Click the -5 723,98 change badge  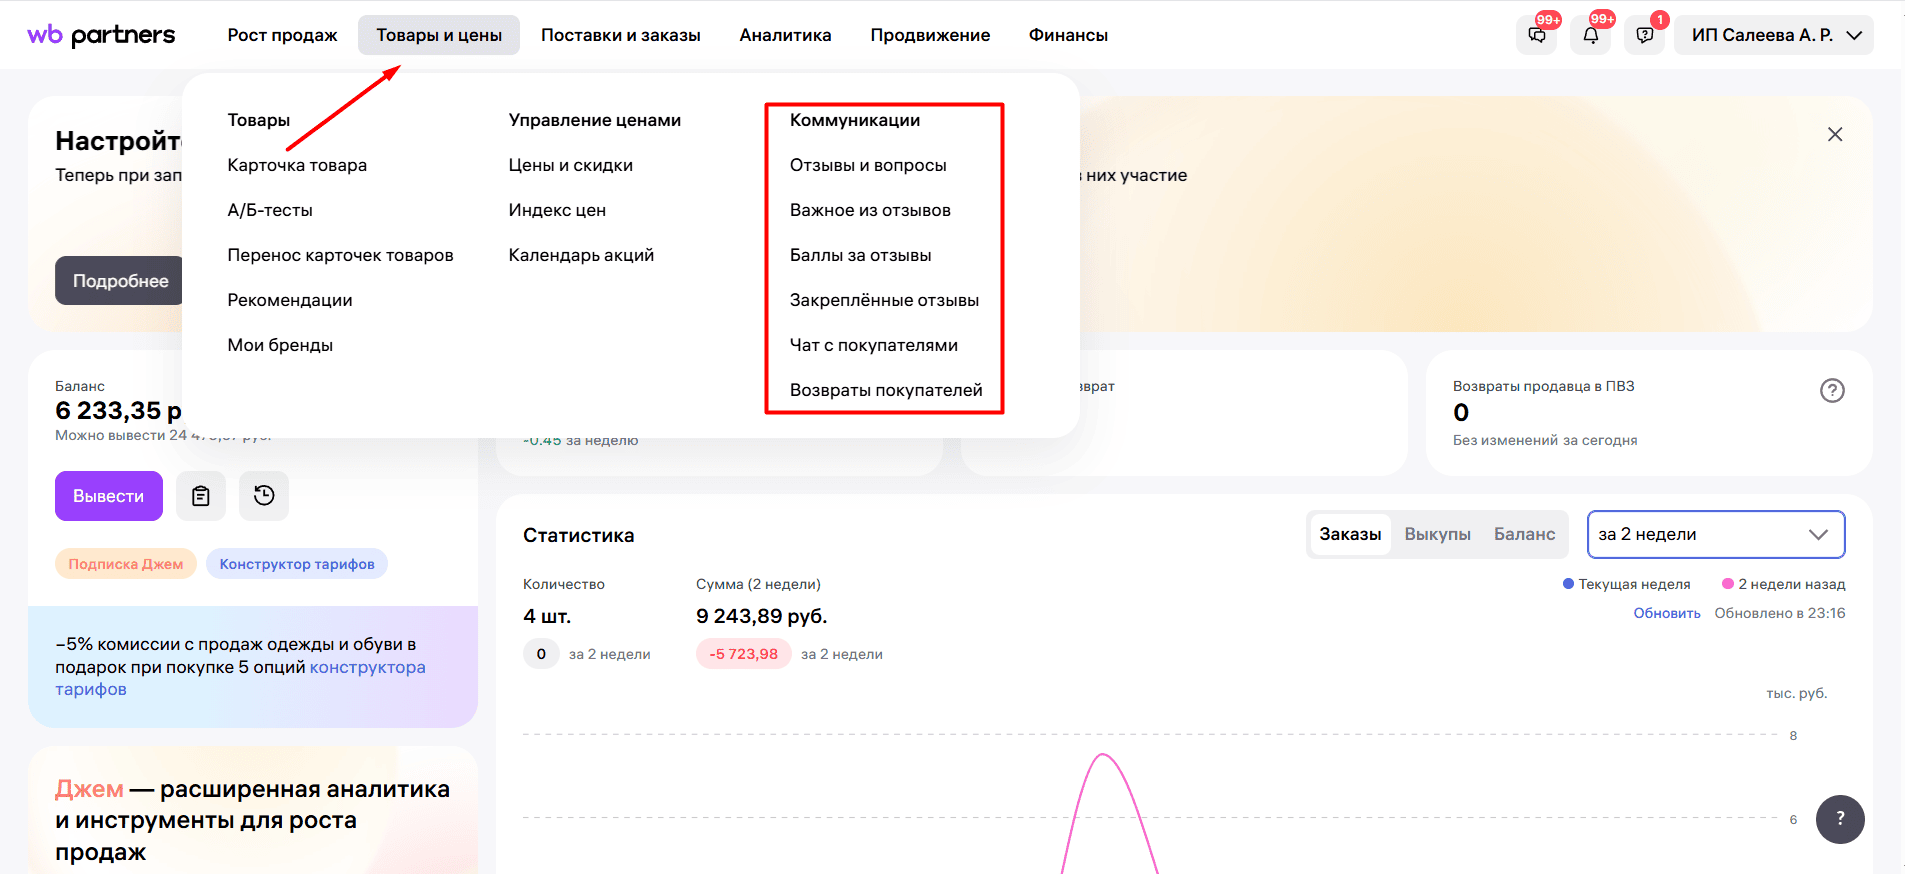point(743,654)
